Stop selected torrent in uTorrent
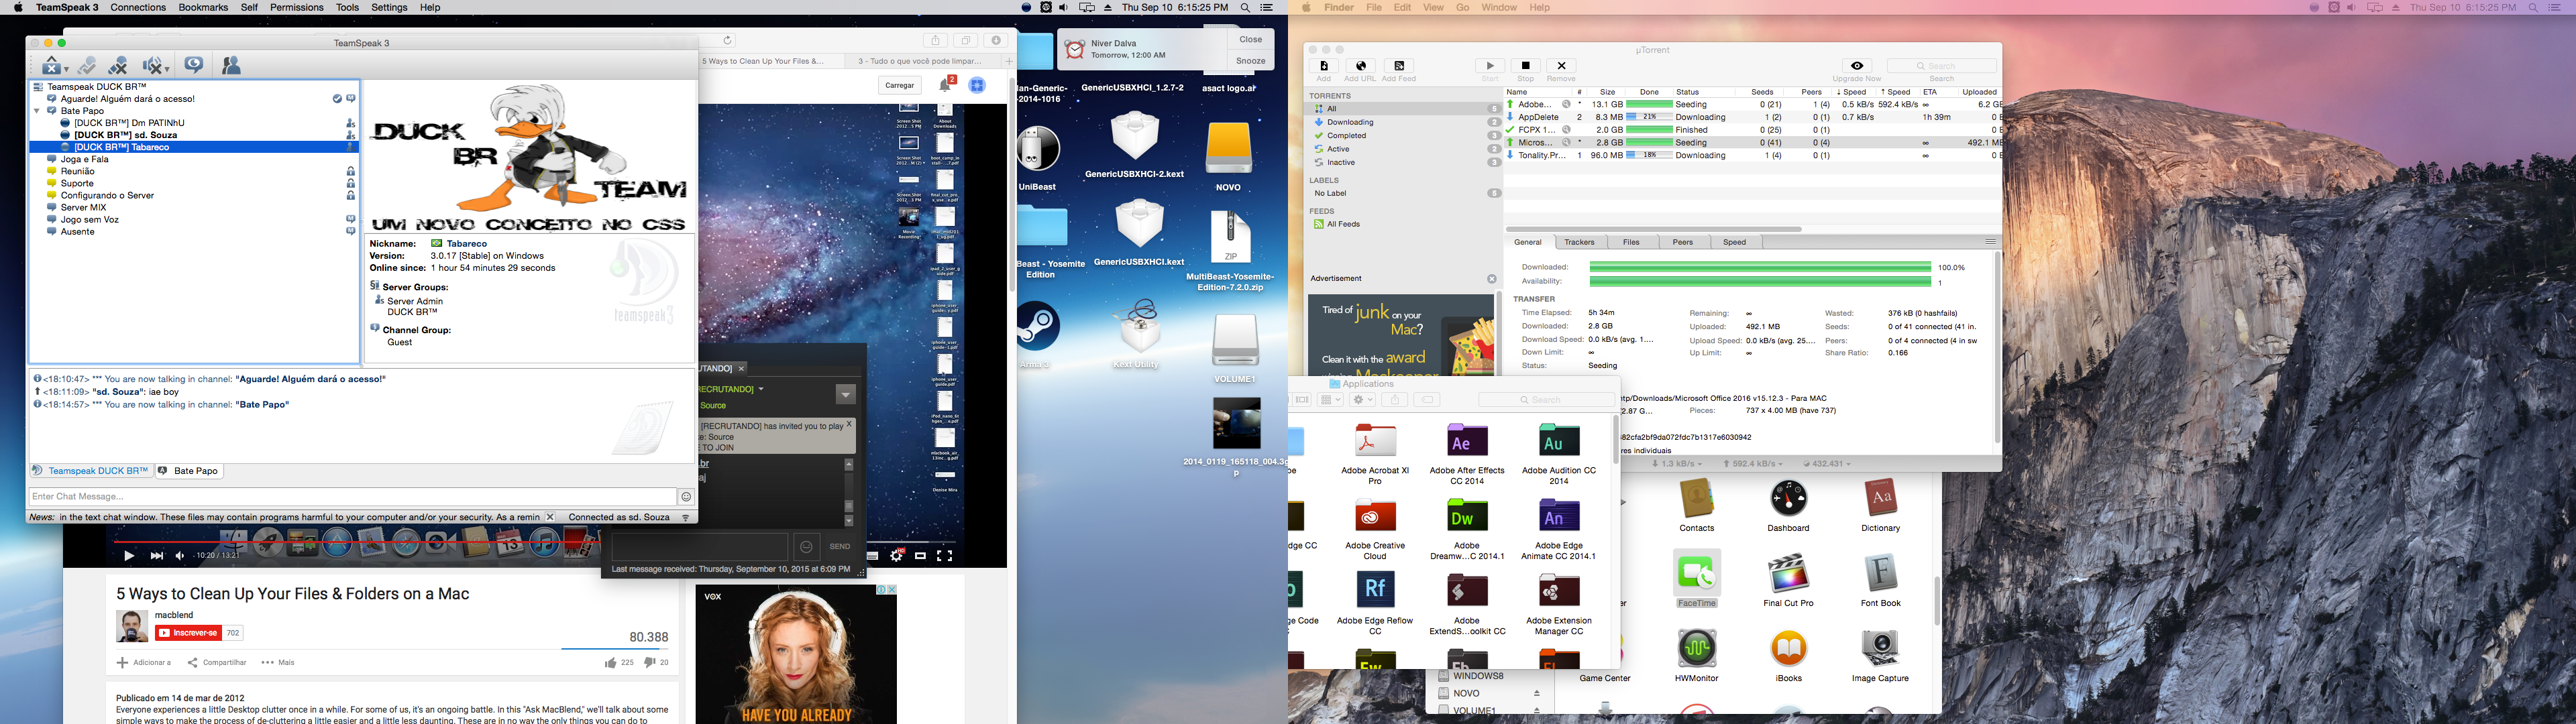Viewport: 2576px width, 724px height. coord(1526,66)
